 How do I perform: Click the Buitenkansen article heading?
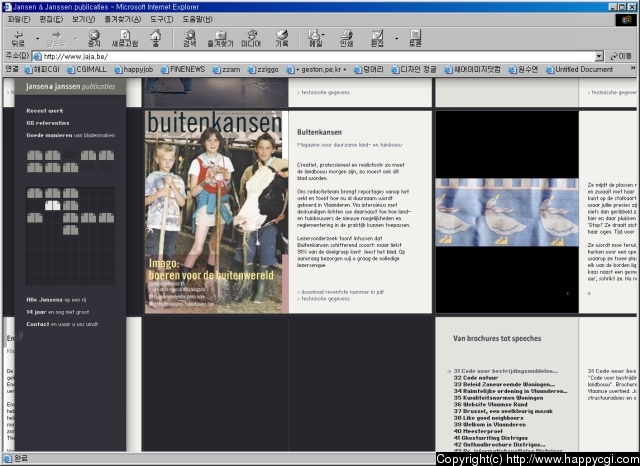319,132
